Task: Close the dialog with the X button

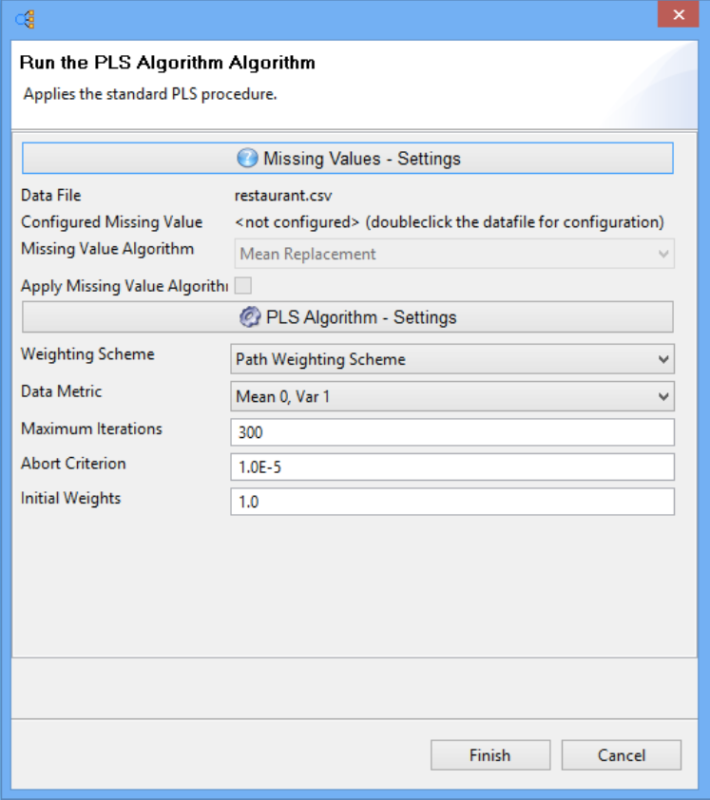Action: (x=677, y=15)
